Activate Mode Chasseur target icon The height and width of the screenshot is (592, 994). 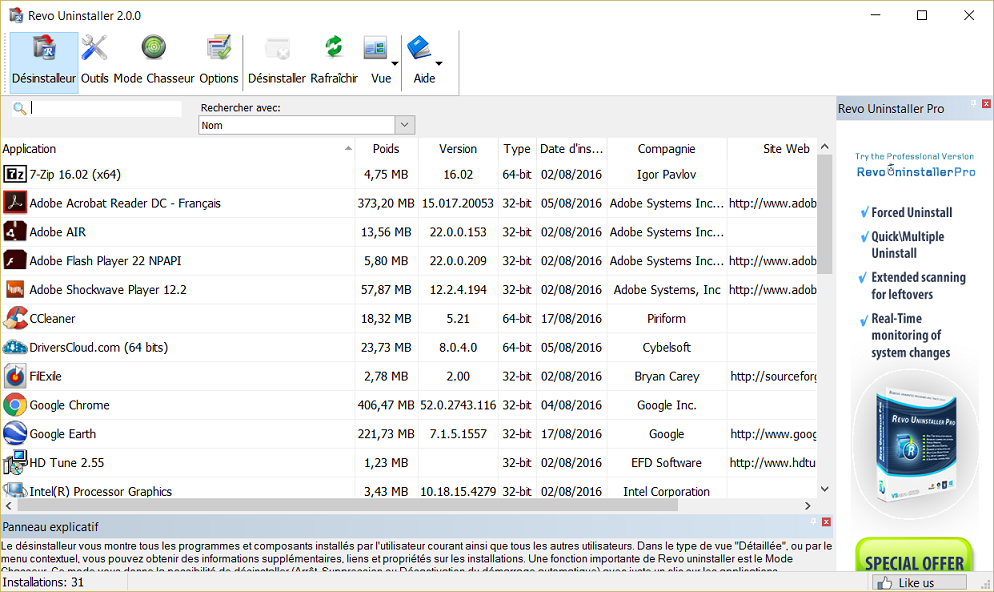(153, 48)
